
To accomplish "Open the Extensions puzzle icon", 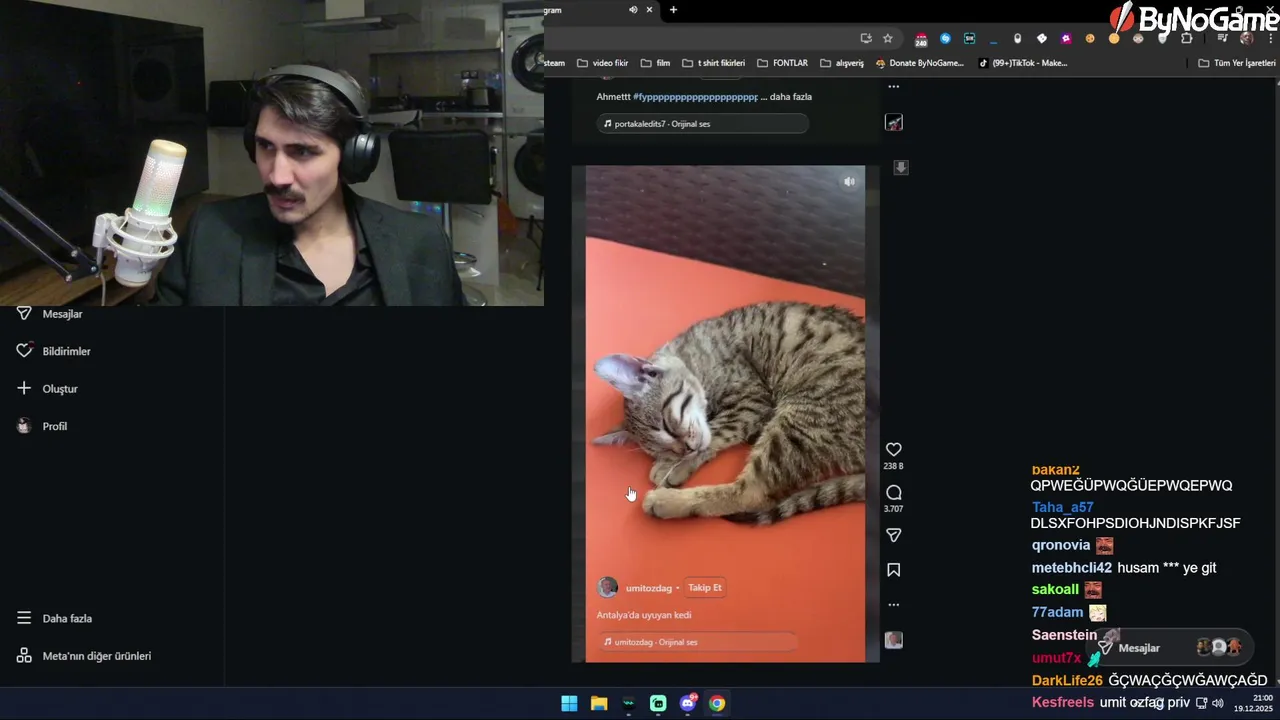I will (1187, 39).
